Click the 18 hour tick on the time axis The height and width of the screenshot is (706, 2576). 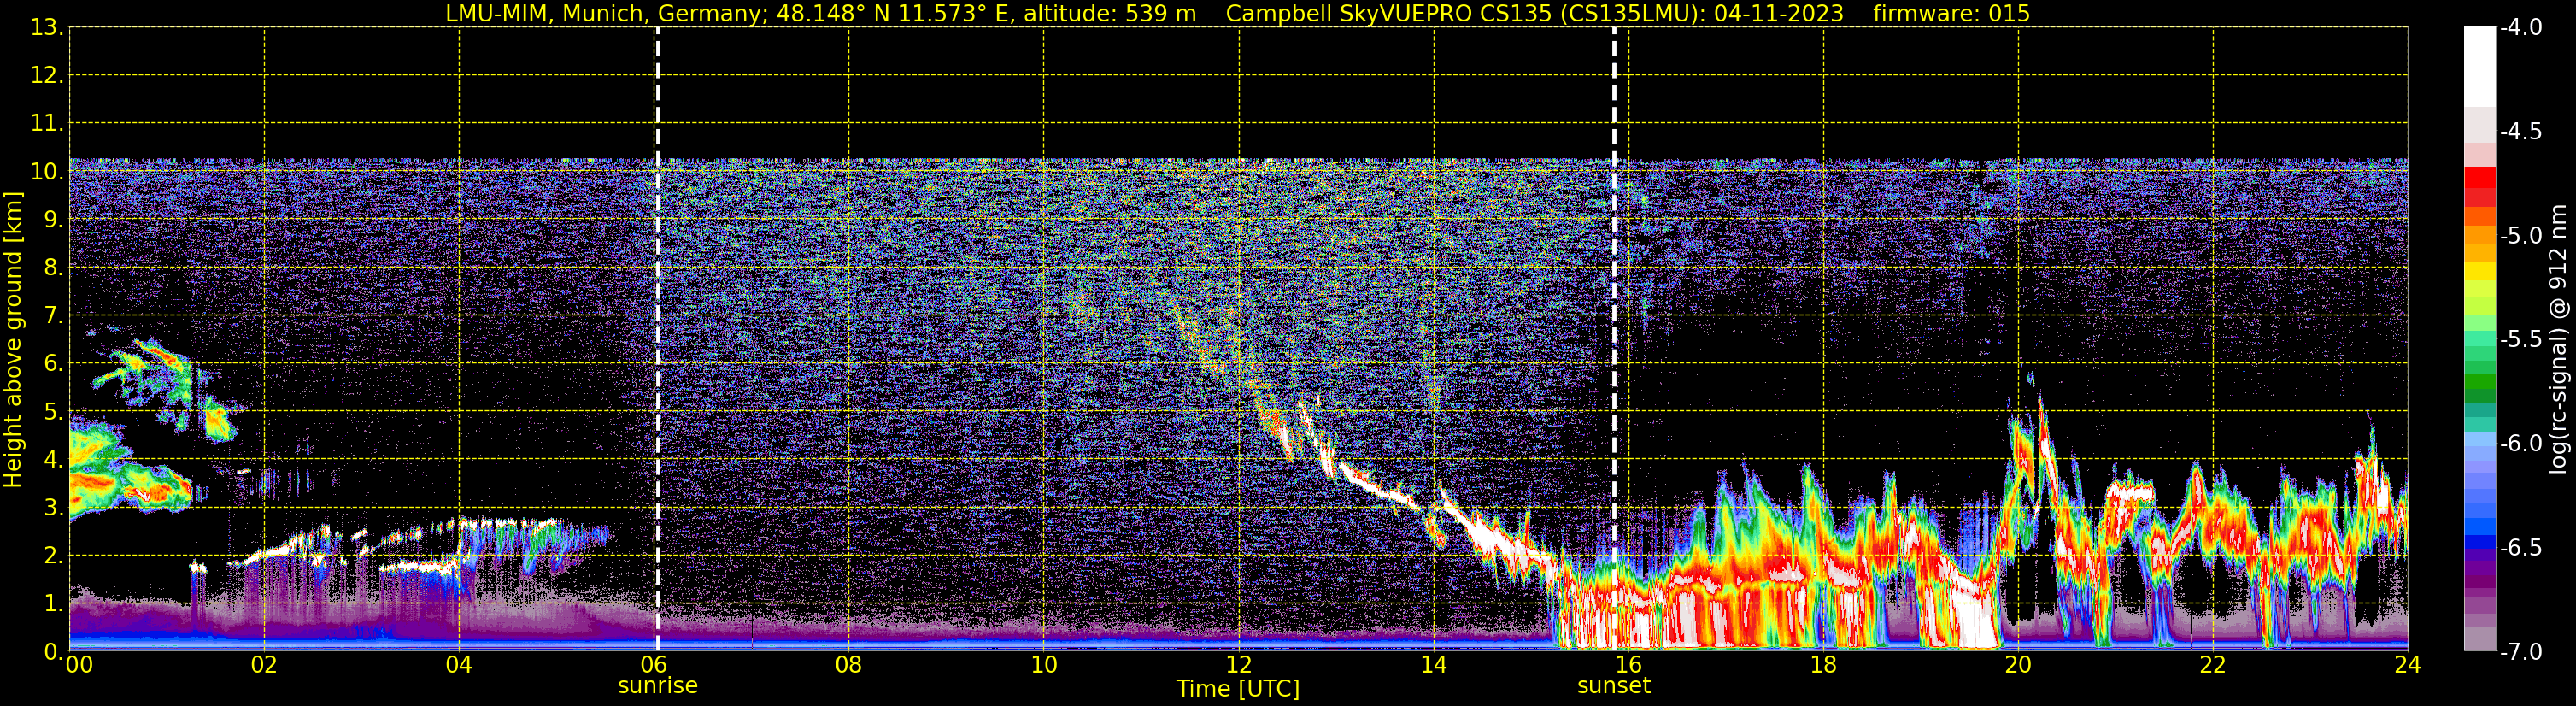[x=1824, y=665]
